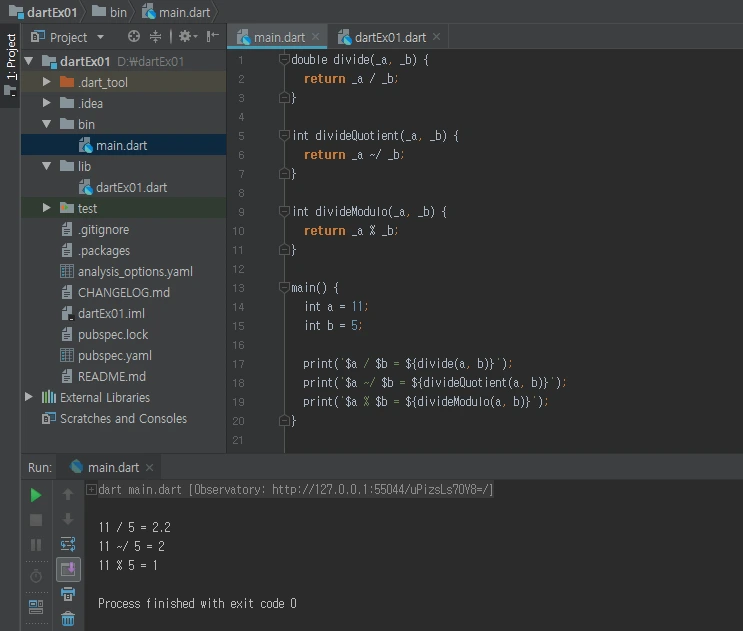Click the restore layout icon in Run panel
The width and height of the screenshot is (743, 631).
(x=36, y=606)
